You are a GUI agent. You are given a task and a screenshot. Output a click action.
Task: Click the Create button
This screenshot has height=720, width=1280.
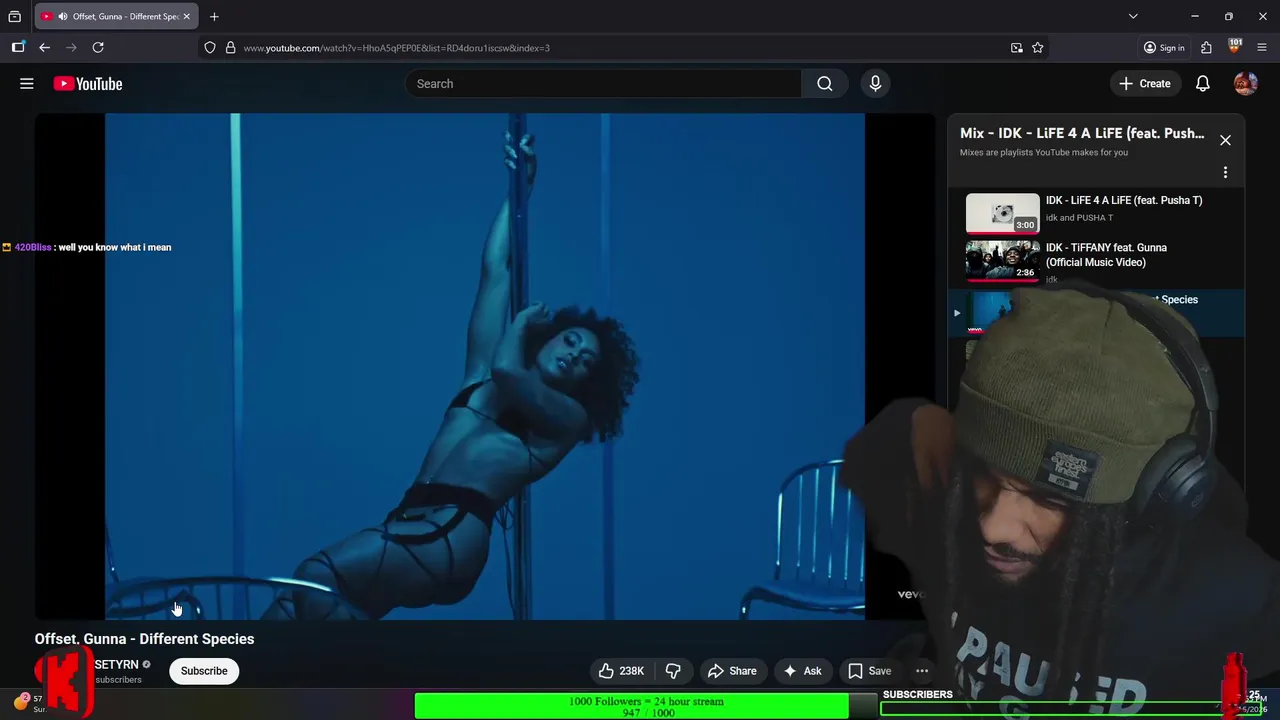[x=1145, y=84]
